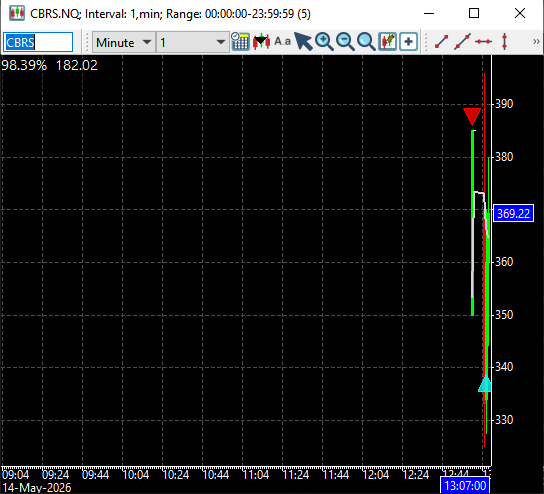Click the 09:04 time axis label
Screen dimensions: 544x494
click(x=16, y=475)
